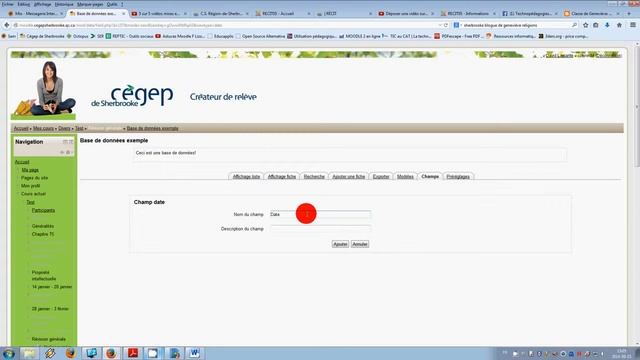The image size is (640, 360).
Task: Switch to the Messagerie browser tab
Action: (36, 13)
